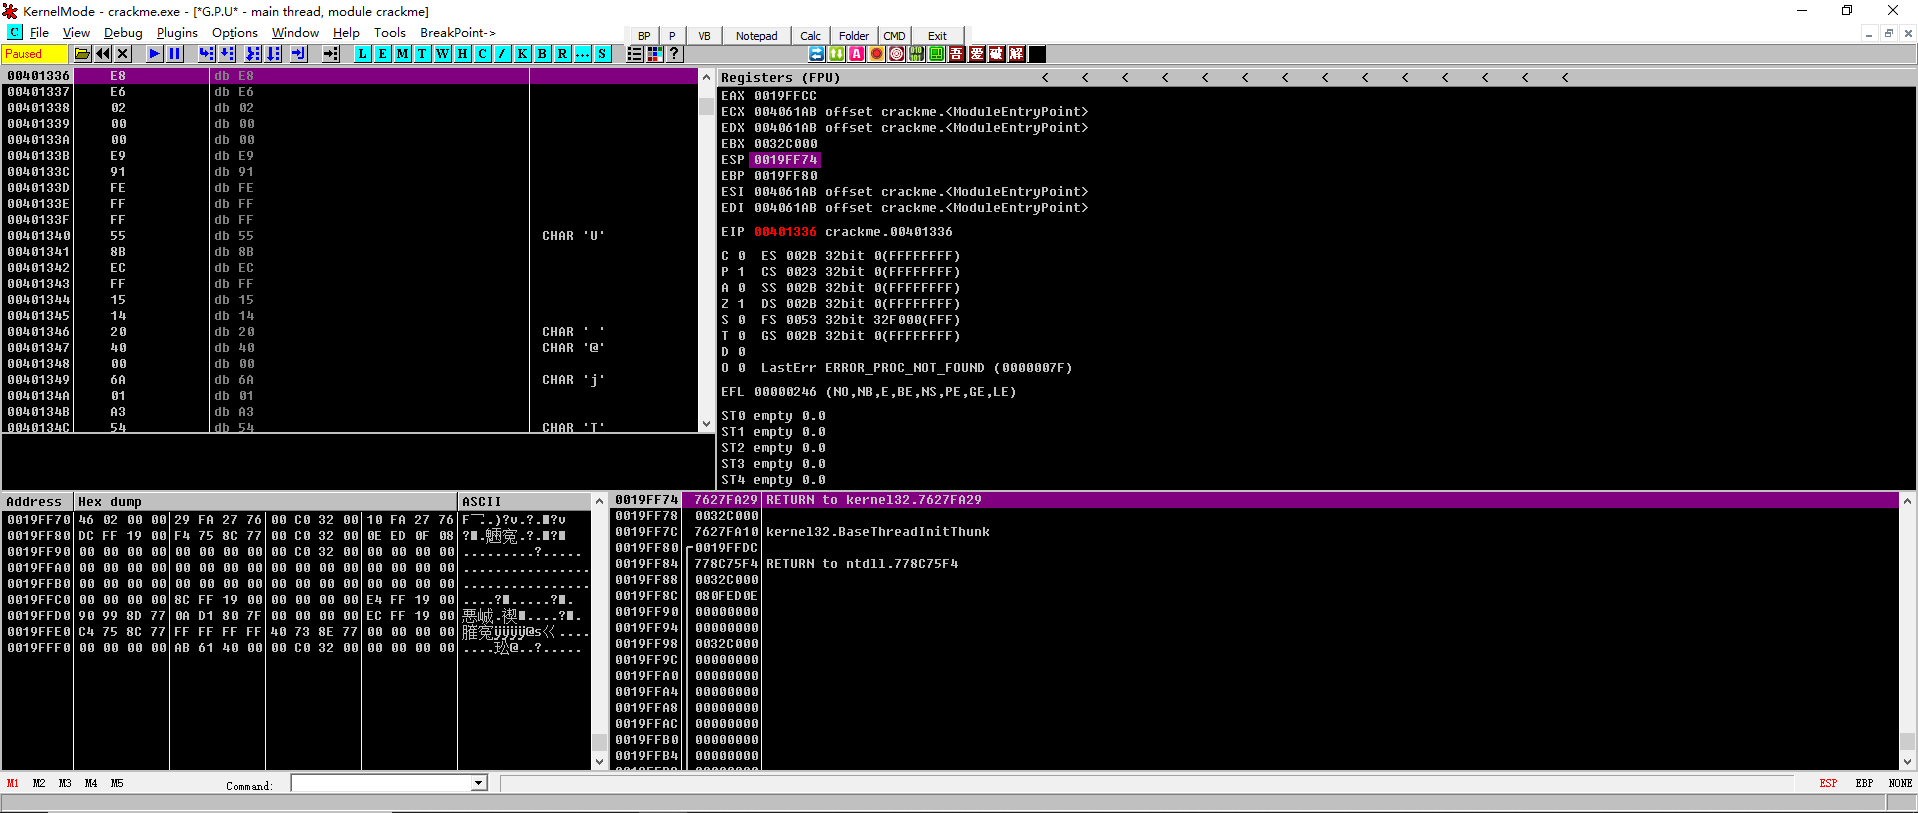Click the Trace Into toolbar icon
1918x813 pixels.
click(x=253, y=54)
